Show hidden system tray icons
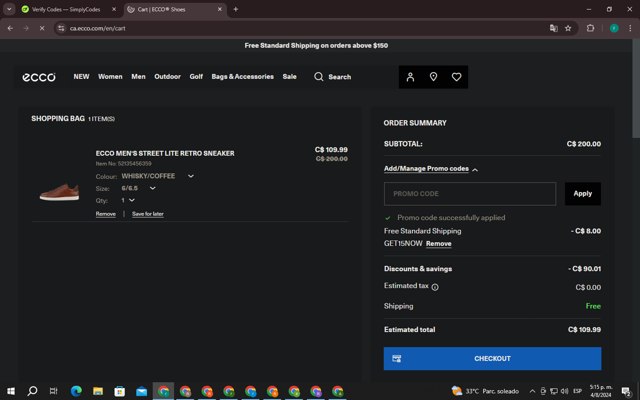 tap(532, 391)
